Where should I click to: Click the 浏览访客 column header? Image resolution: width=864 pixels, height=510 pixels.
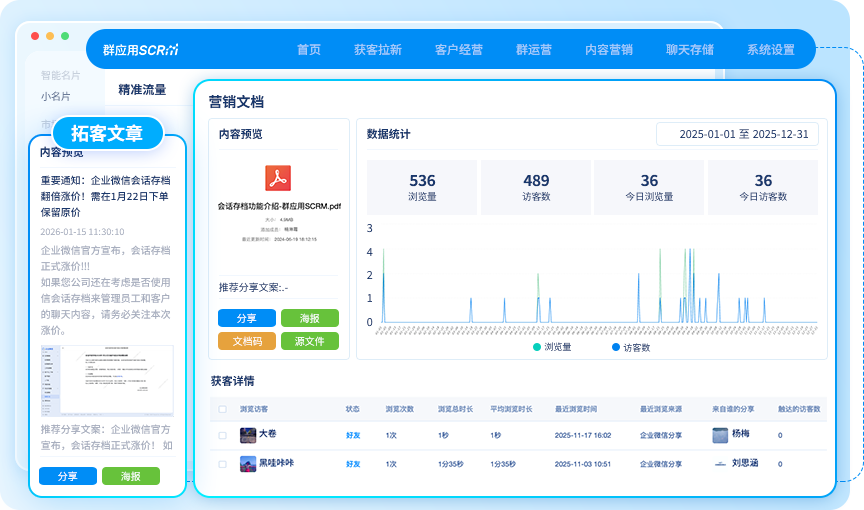[254, 409]
